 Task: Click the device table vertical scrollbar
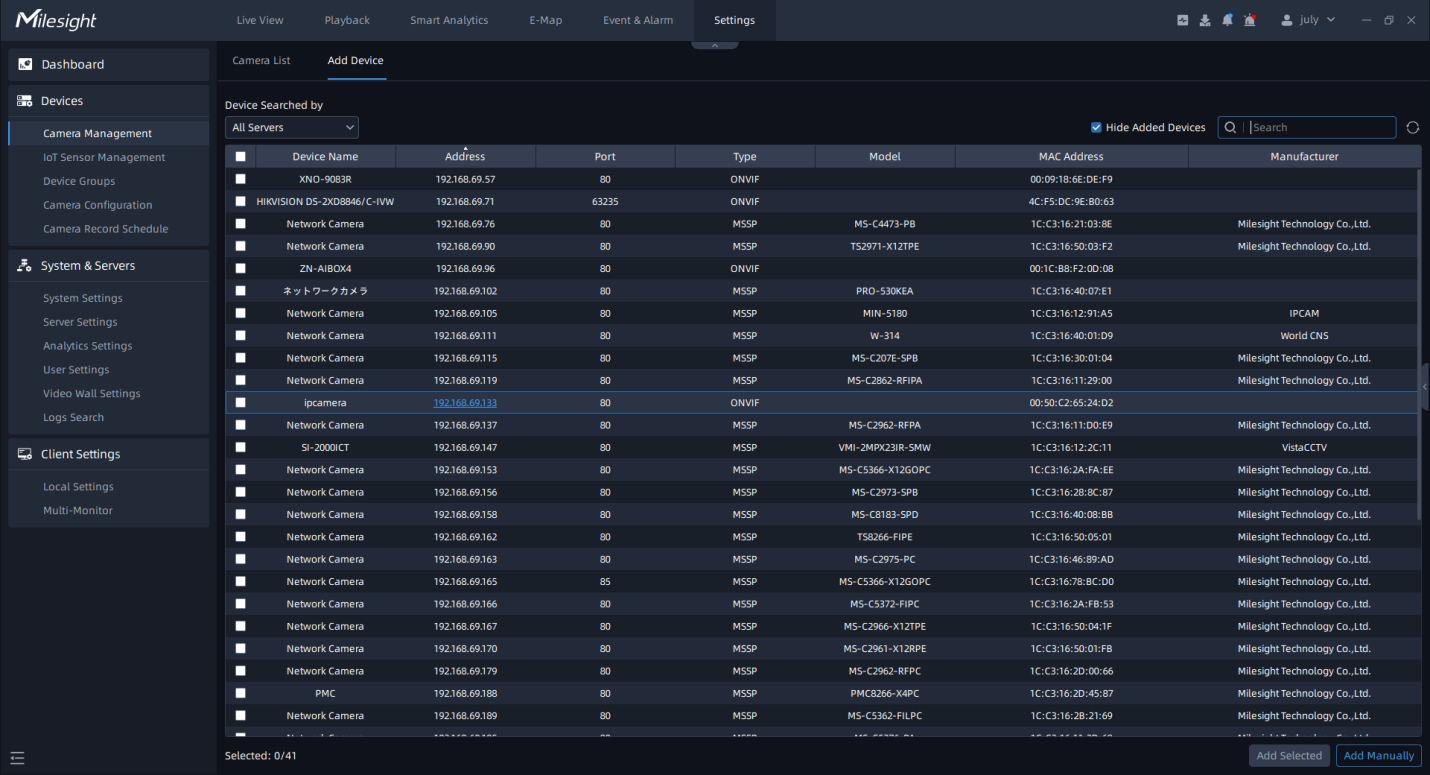tap(1418, 340)
